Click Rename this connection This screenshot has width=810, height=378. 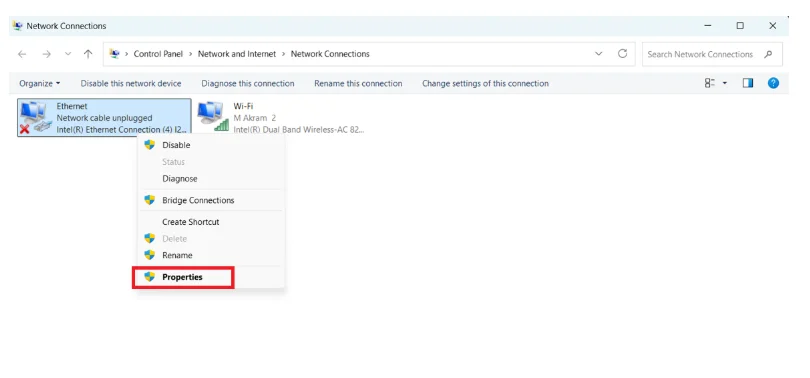tap(358, 83)
